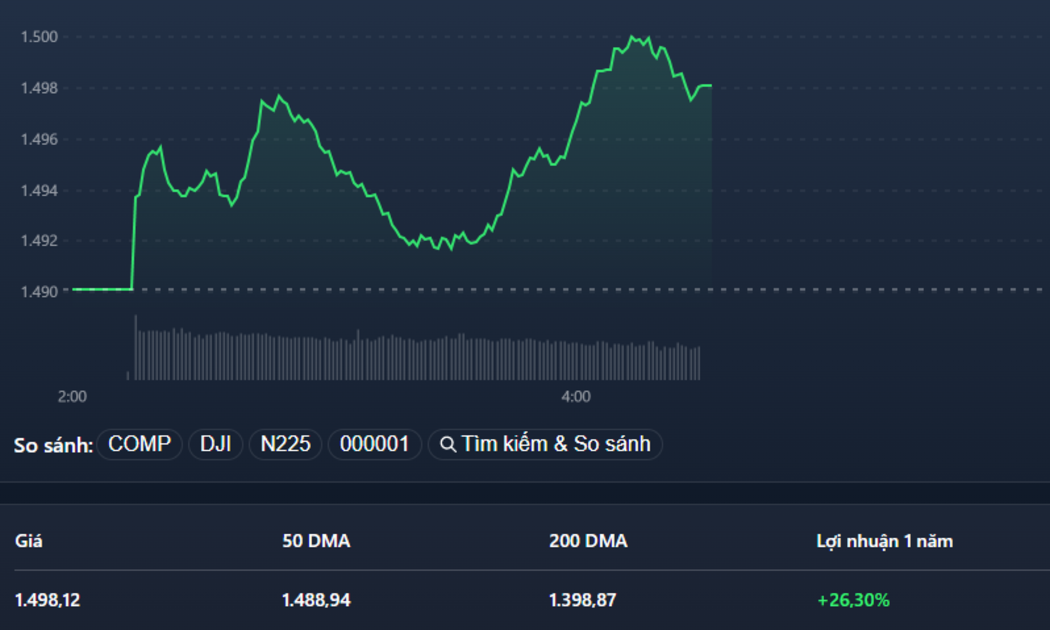Click the Lợi nhuận 1 năm header
Image resolution: width=1050 pixels, height=630 pixels.
tap(885, 541)
